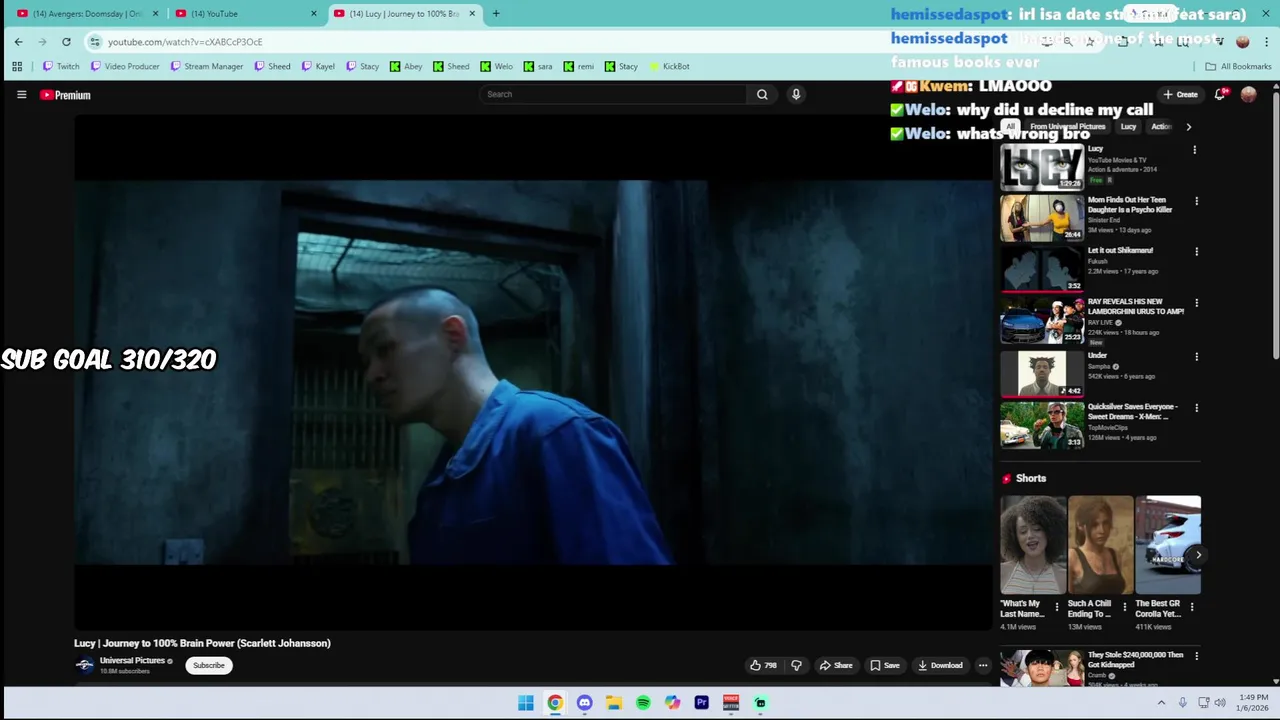
Task: Open a new browser tab
Action: pyautogui.click(x=496, y=14)
